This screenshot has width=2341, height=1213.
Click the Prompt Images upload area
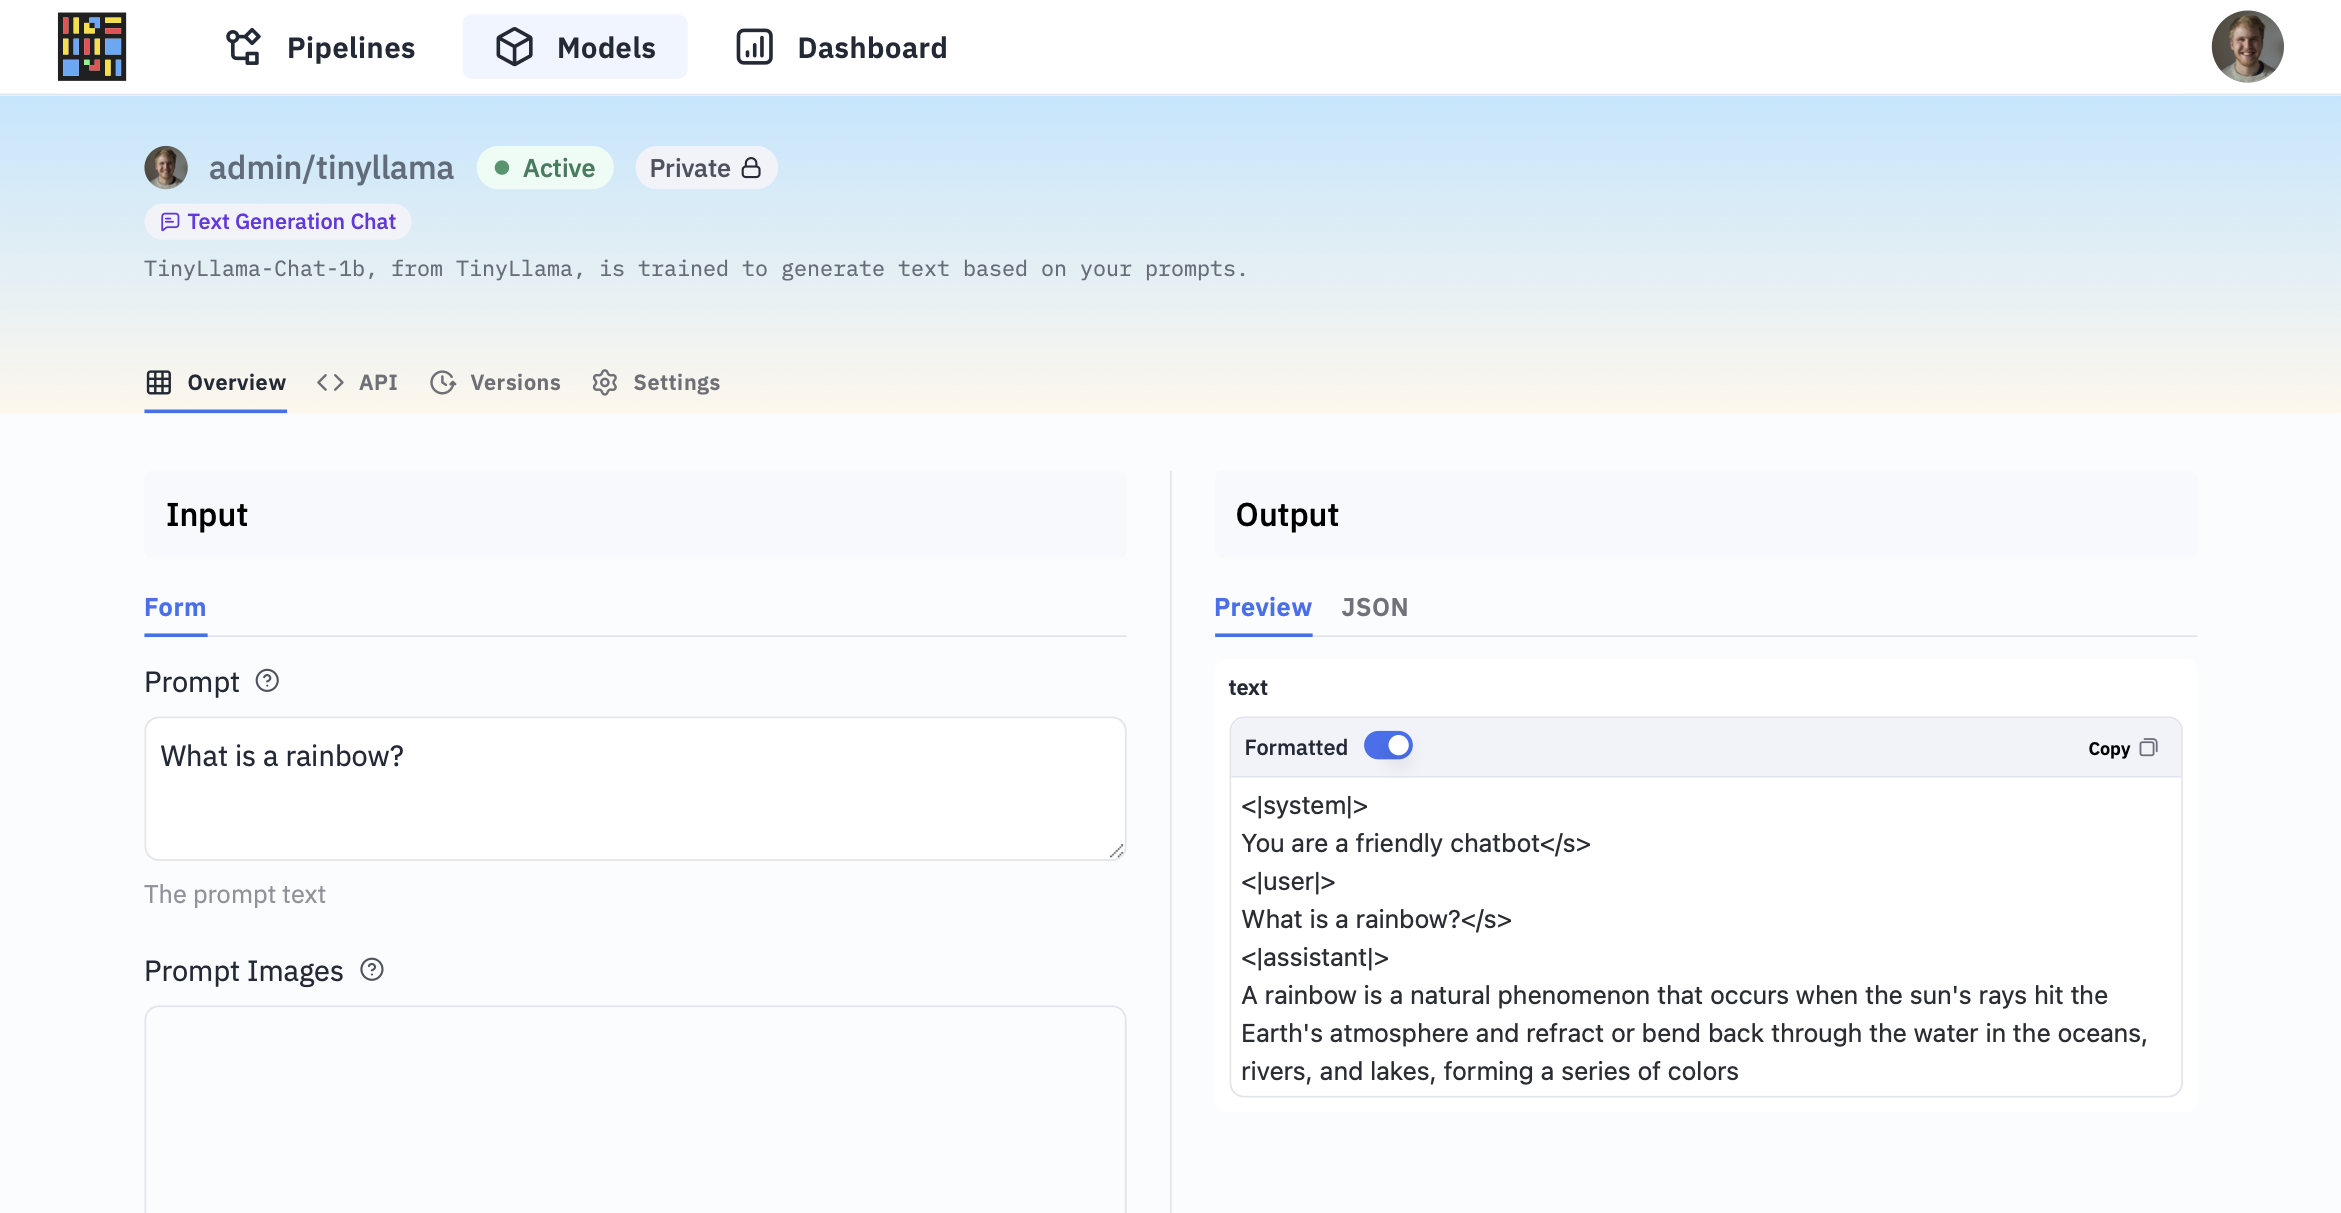[x=635, y=1110]
